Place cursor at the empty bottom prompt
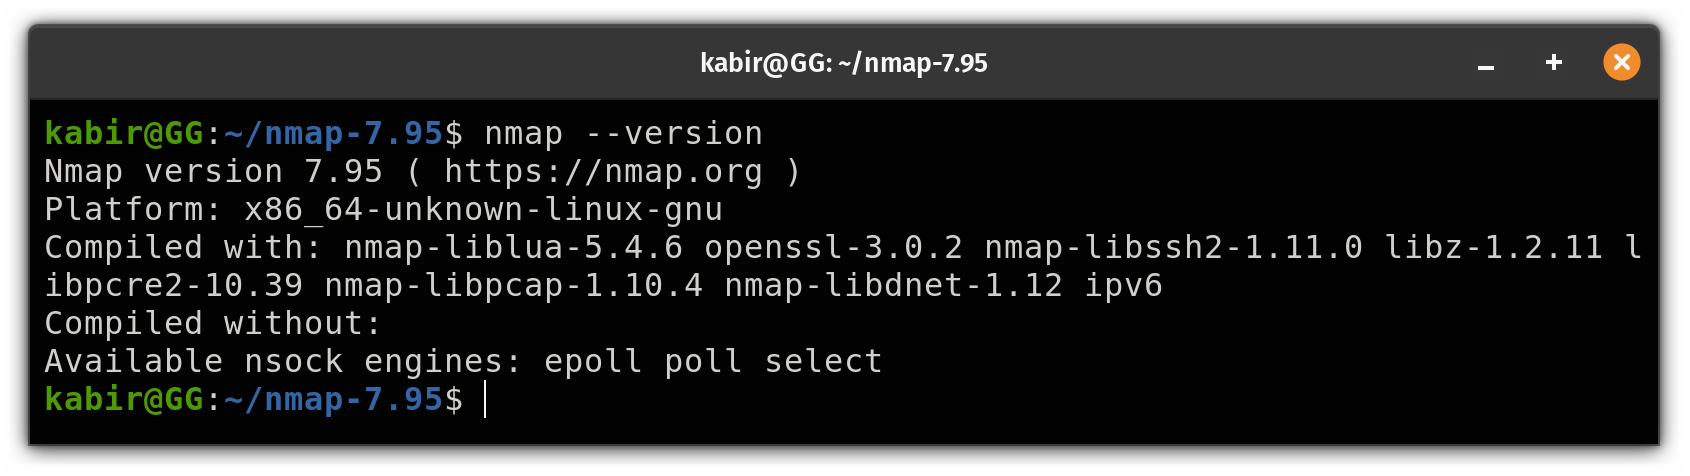This screenshot has height=476, width=1690. tap(486, 399)
